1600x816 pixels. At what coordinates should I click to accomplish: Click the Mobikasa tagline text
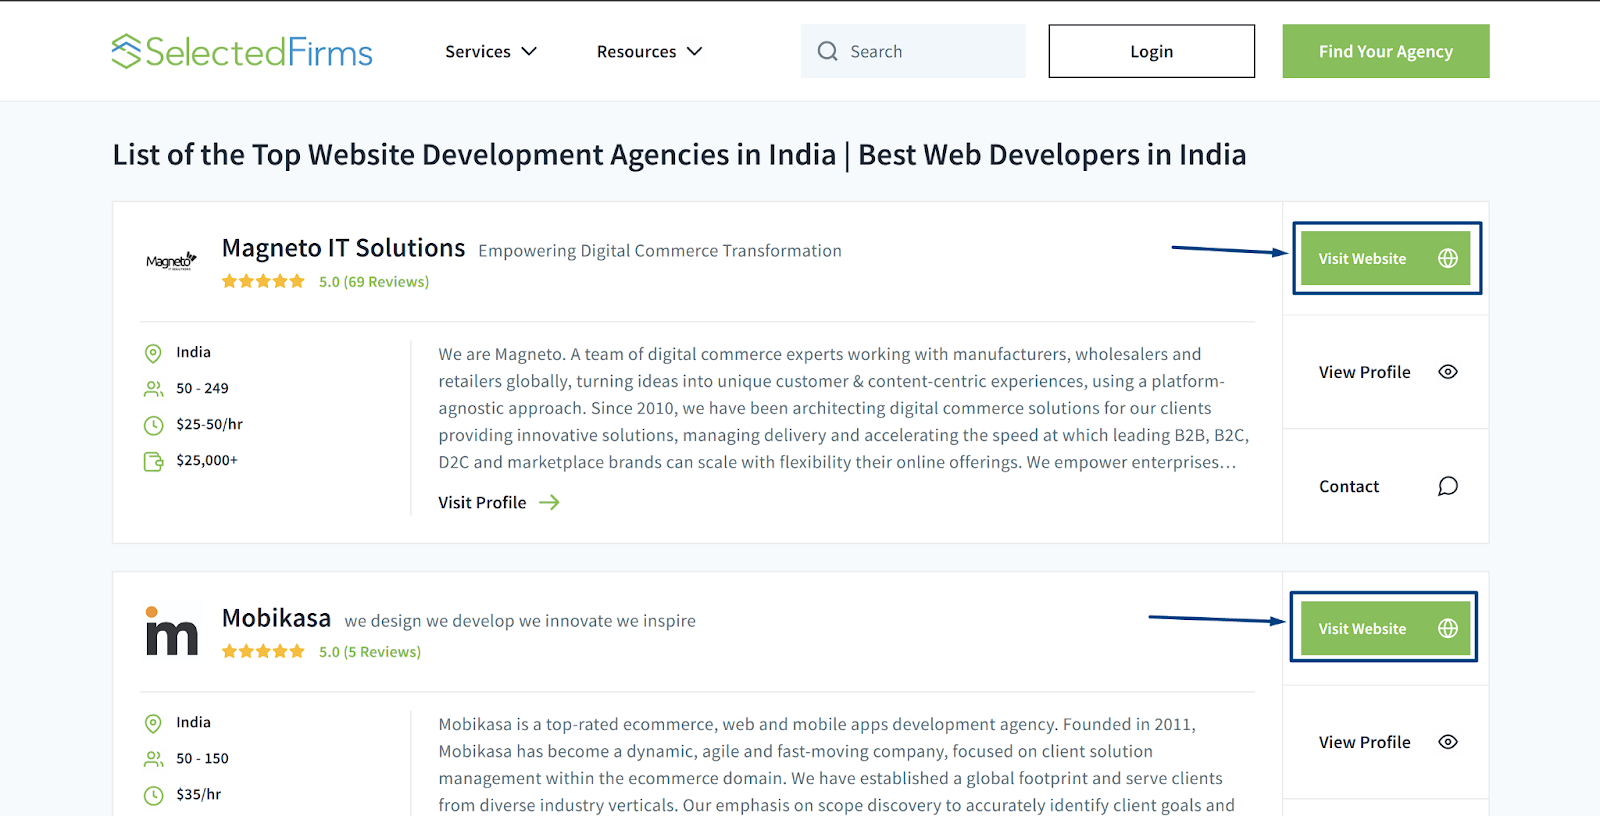[x=520, y=621]
